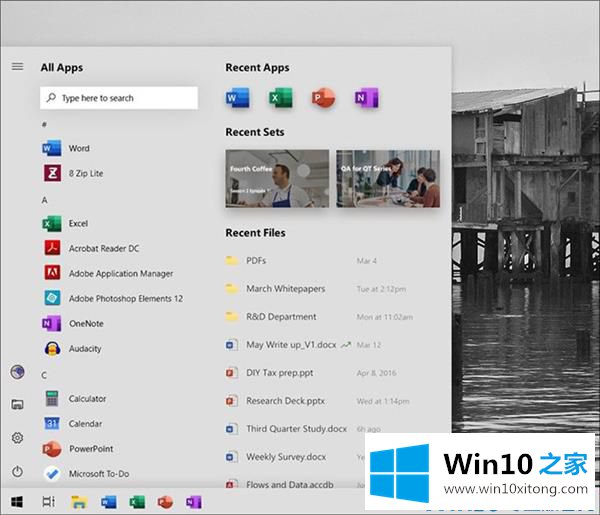This screenshot has width=600, height=515.
Task: Click the Power button in Start sidebar
Action: click(17, 471)
